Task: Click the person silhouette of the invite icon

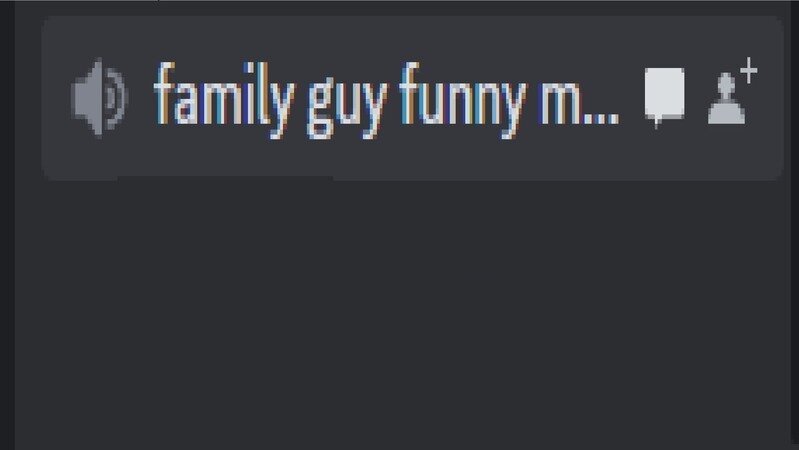Action: click(726, 98)
